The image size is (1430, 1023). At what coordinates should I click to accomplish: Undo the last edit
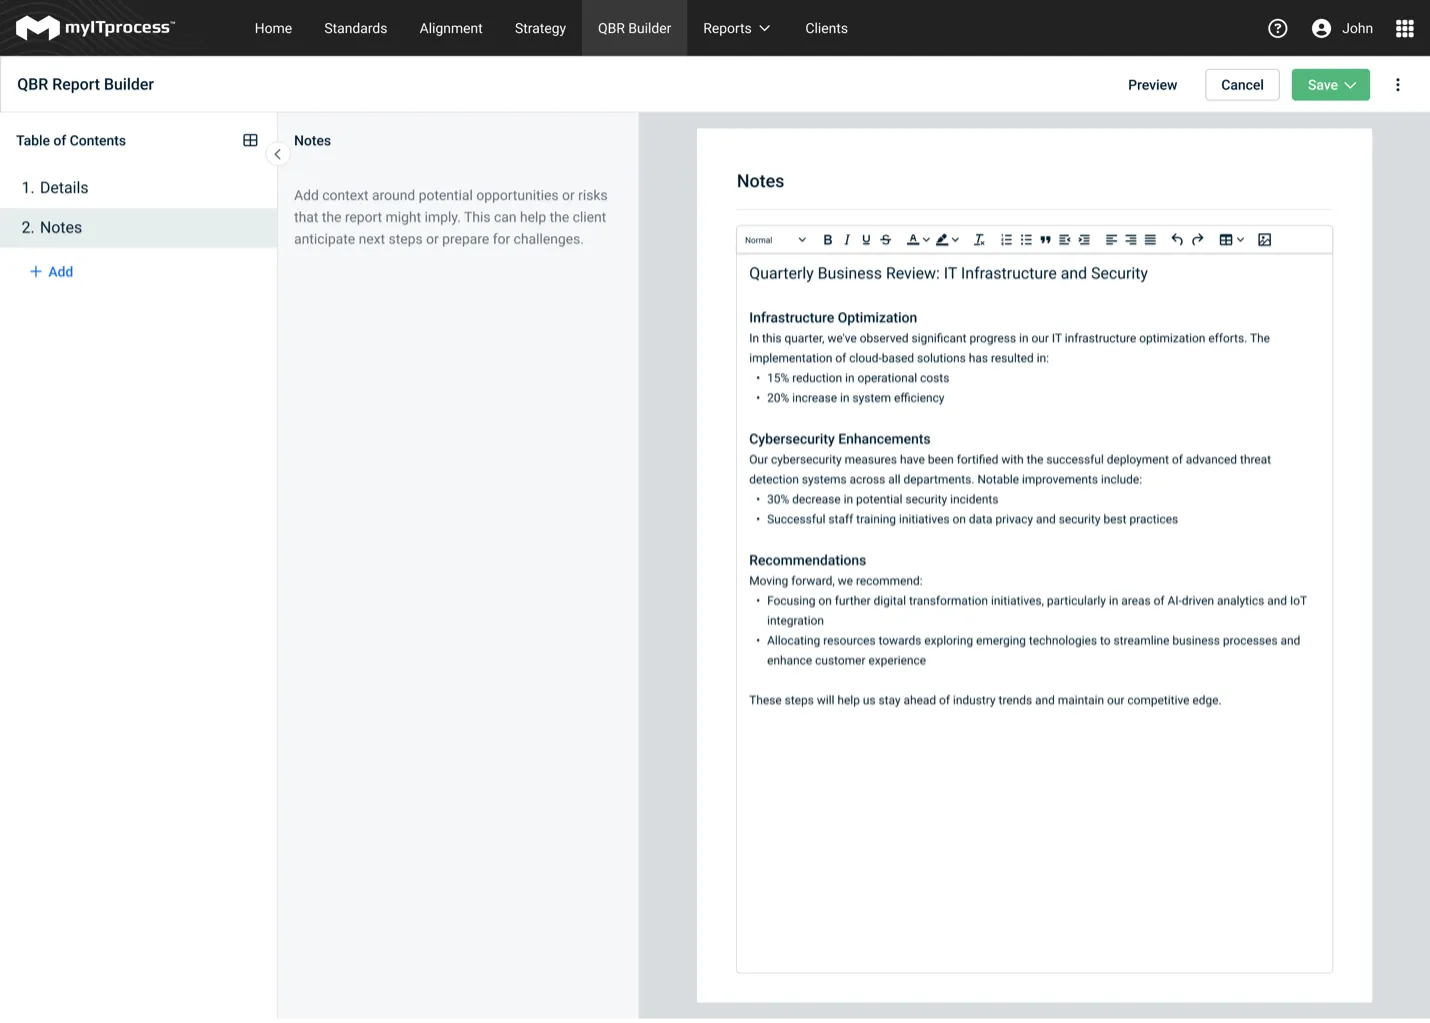(1177, 240)
